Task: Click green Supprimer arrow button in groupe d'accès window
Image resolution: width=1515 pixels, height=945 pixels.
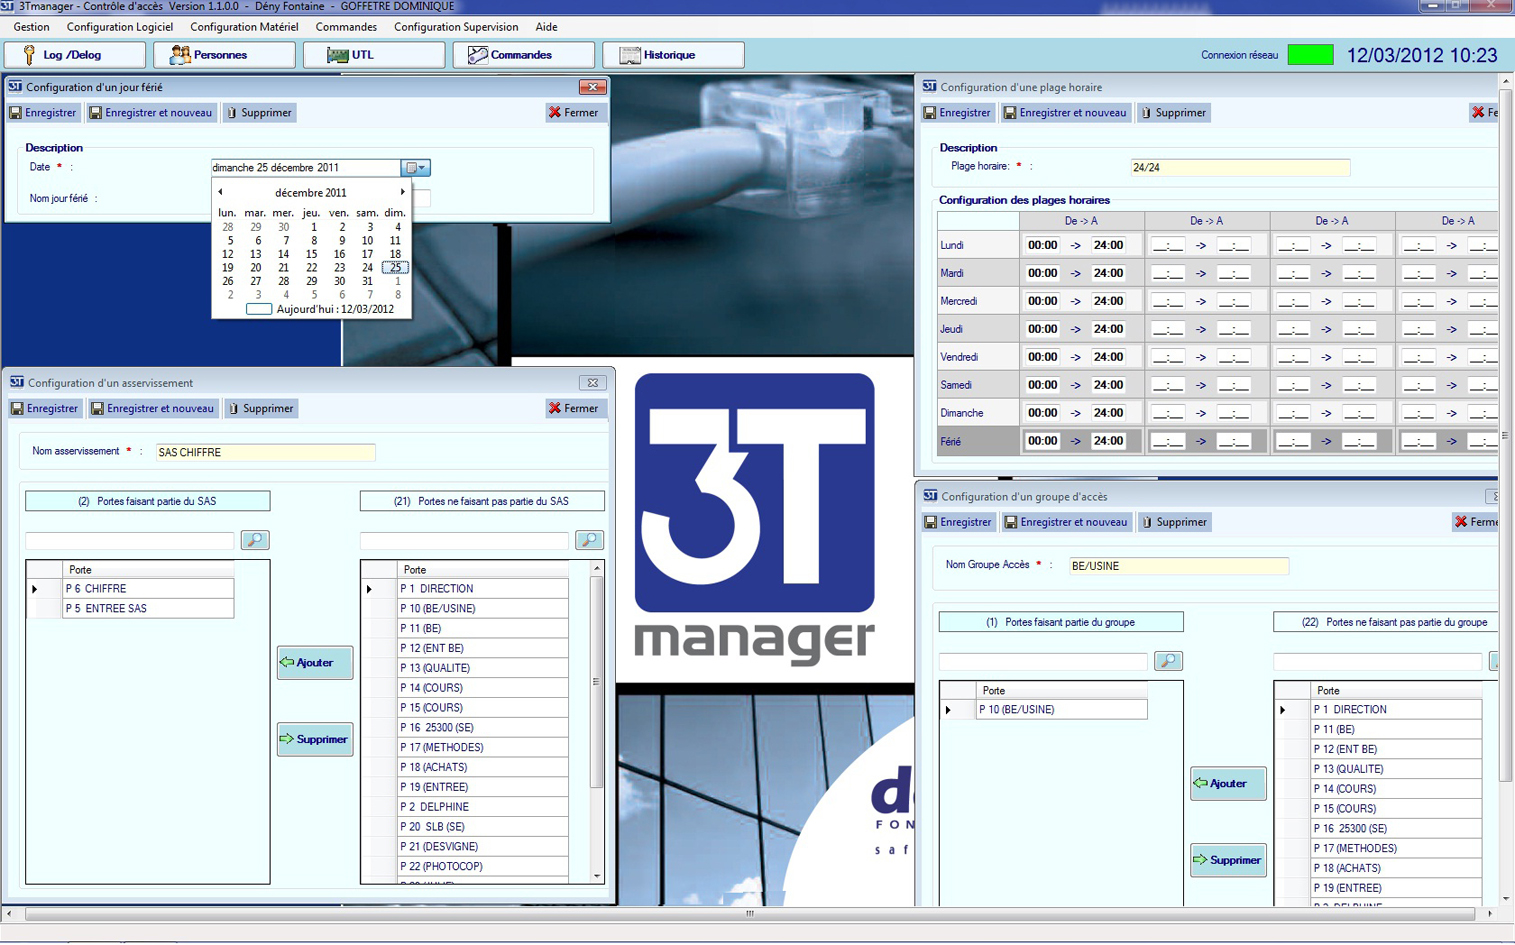Action: pos(1228,860)
